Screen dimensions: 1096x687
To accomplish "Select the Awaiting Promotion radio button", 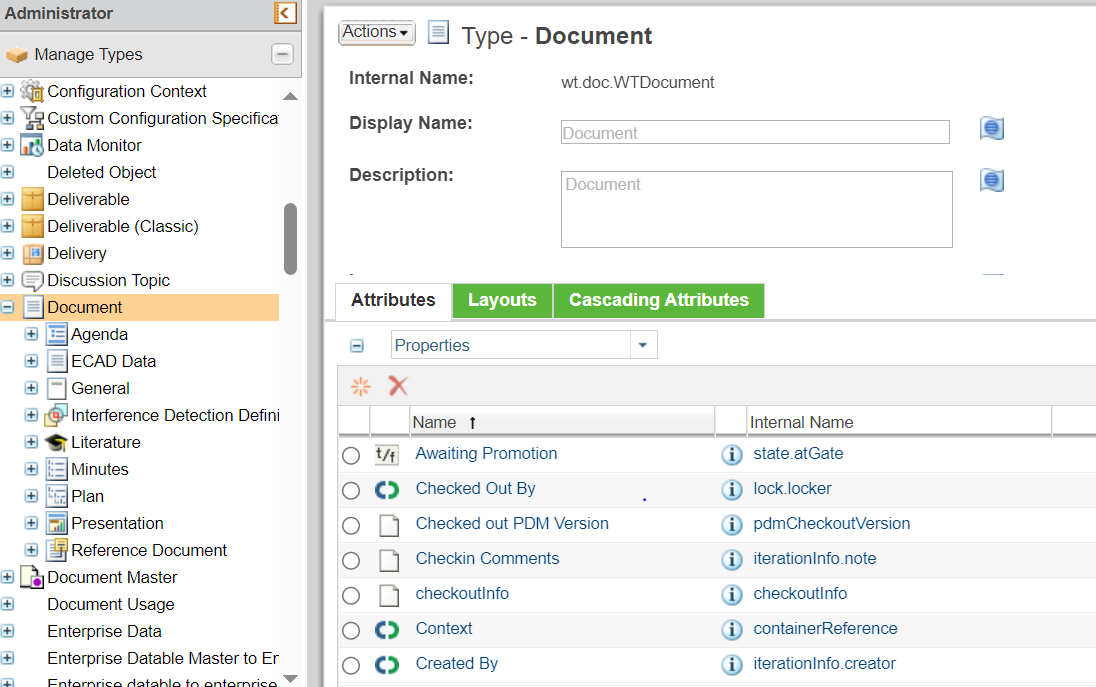I will click(351, 456).
